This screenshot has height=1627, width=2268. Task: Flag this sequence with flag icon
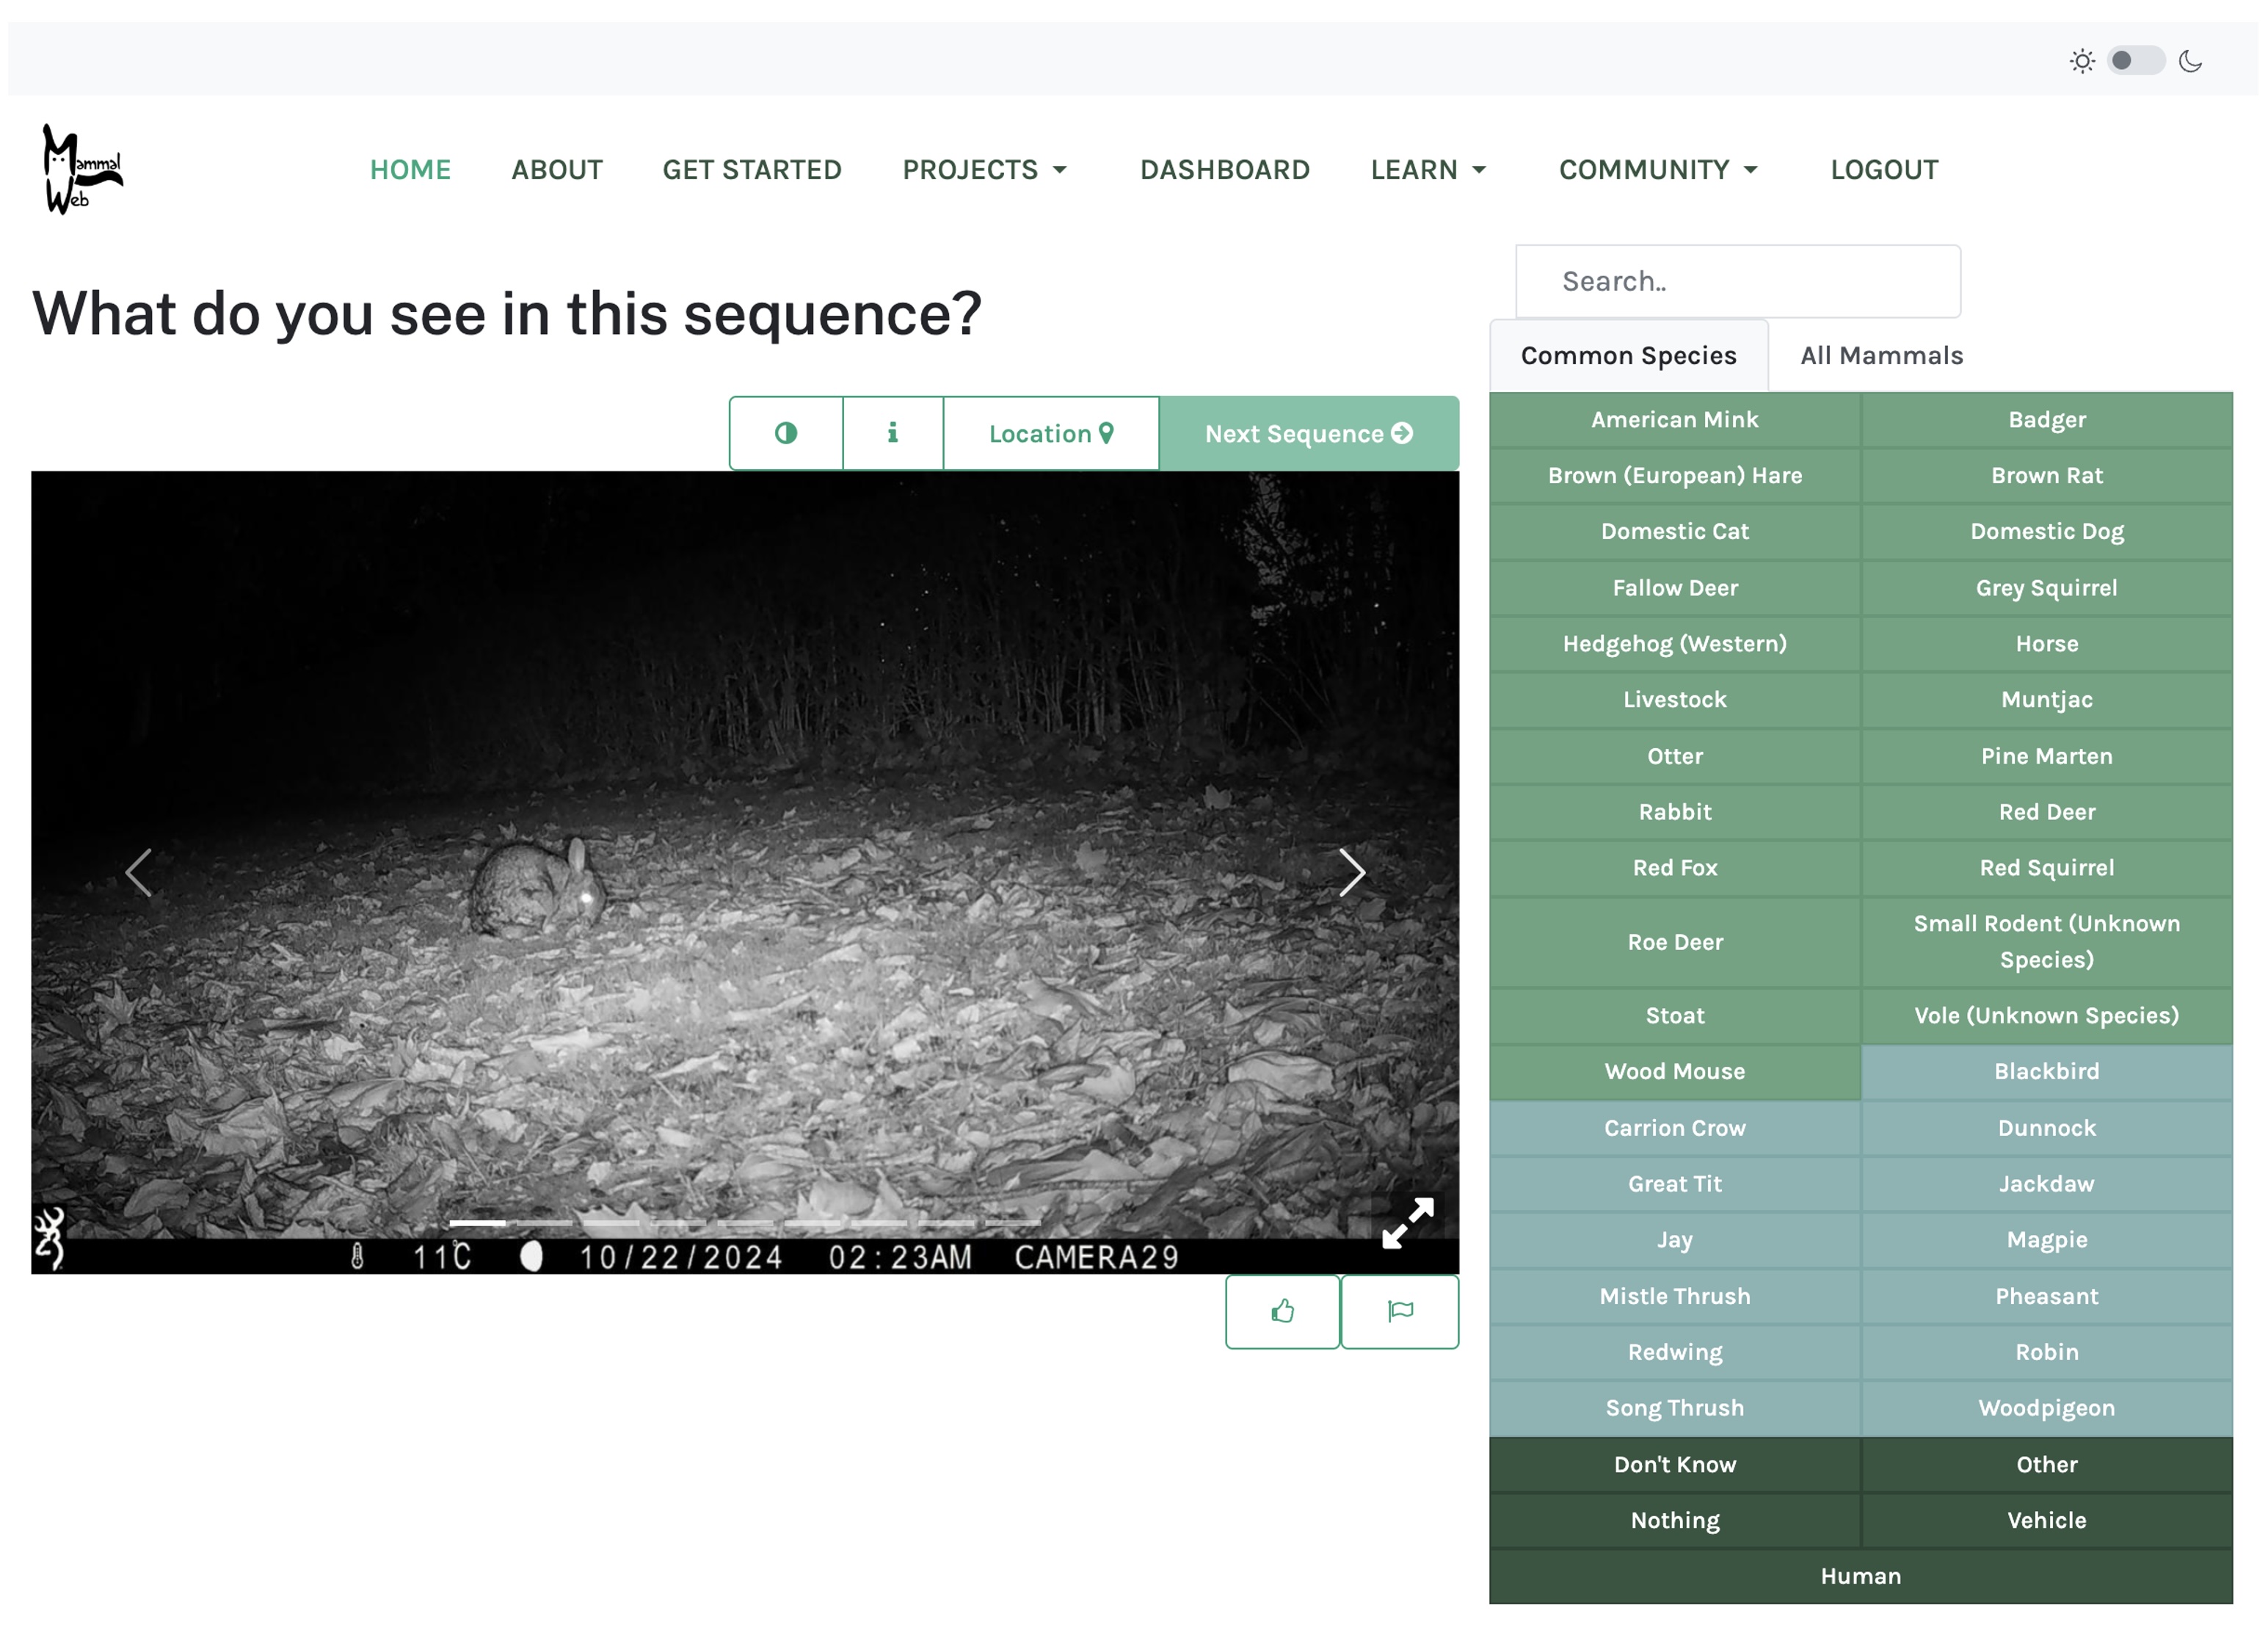pyautogui.click(x=1400, y=1311)
